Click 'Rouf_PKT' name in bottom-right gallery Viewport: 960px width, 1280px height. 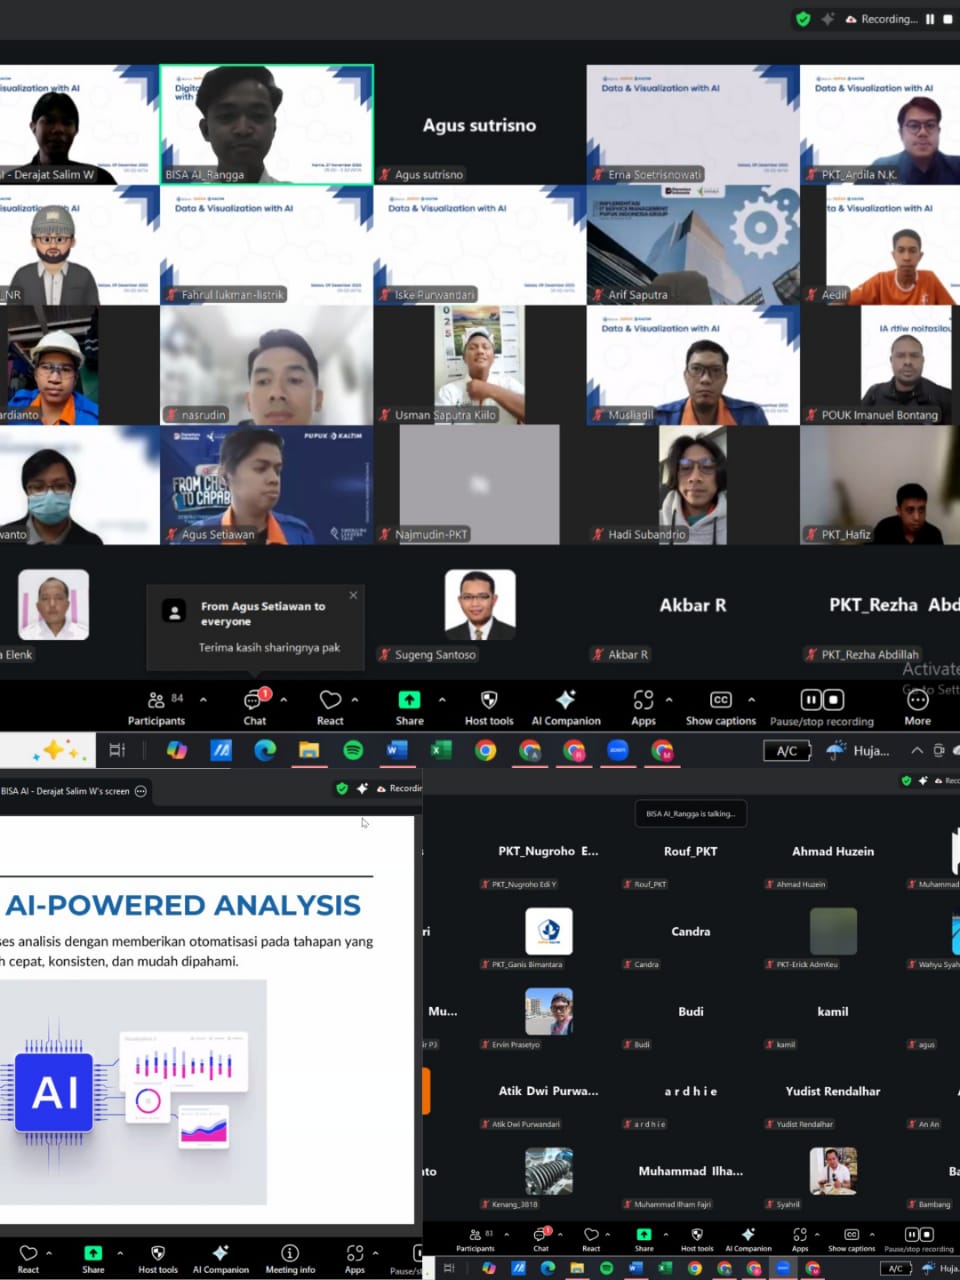pos(691,851)
